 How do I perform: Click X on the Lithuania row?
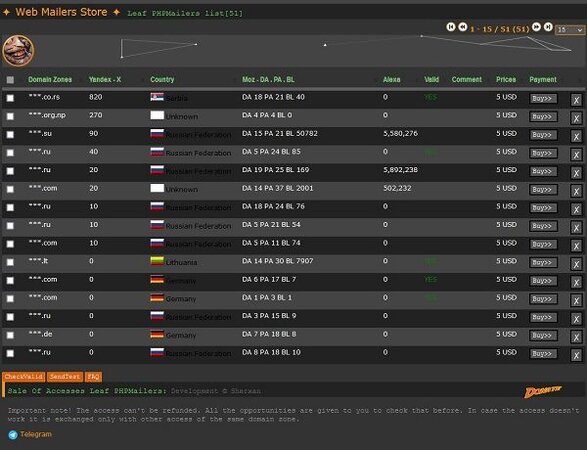(x=576, y=264)
